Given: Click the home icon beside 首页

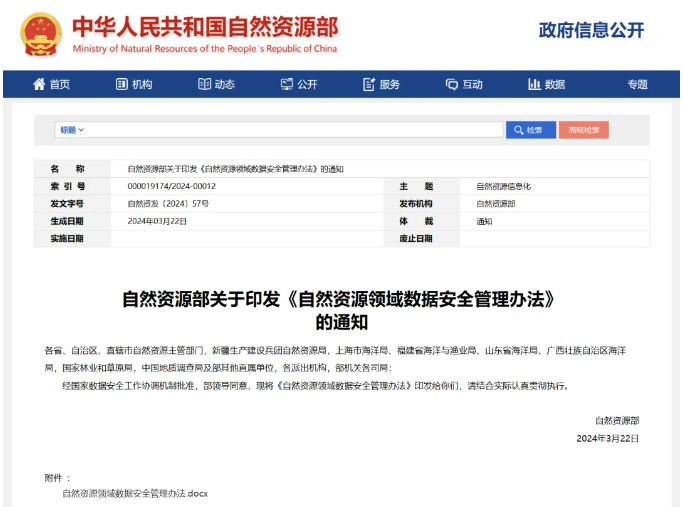Looking at the screenshot, I should tap(39, 84).
